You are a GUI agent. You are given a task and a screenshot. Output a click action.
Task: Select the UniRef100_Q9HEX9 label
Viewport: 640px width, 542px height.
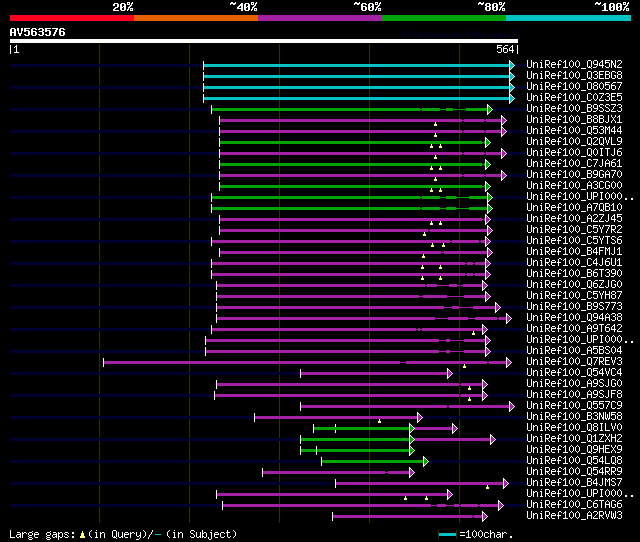[574, 450]
